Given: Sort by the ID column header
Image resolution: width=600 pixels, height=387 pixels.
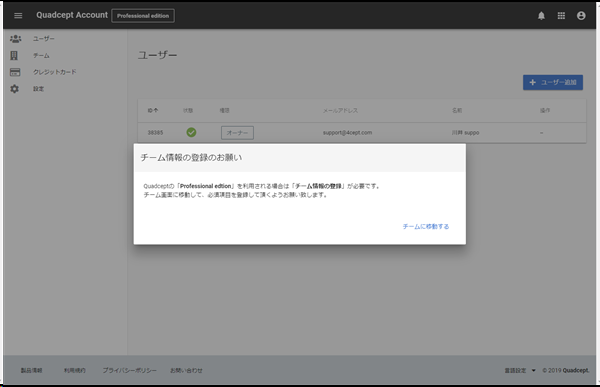Looking at the screenshot, I should pyautogui.click(x=153, y=111).
